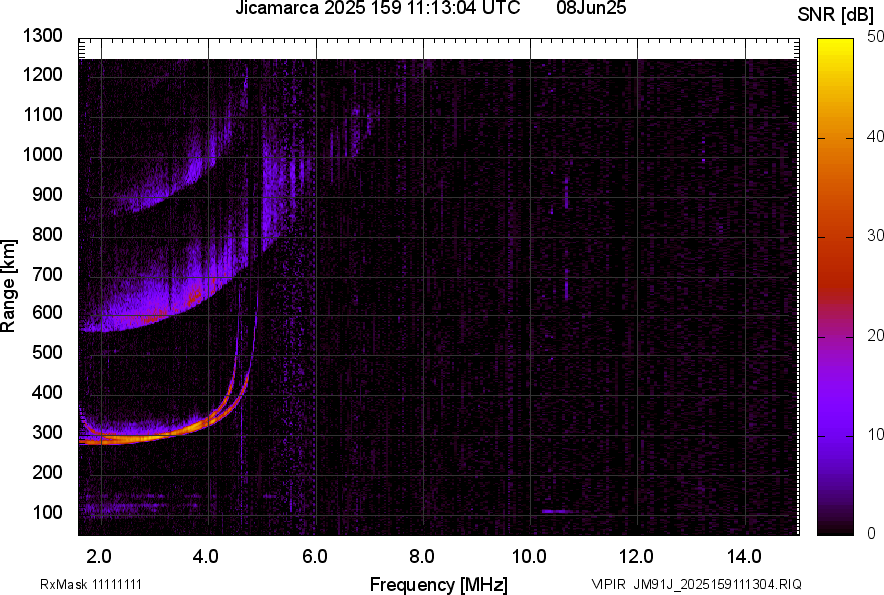Click the 'SNR [dB]' colorbar label
Screen dimensions: 884x595
click(x=836, y=15)
